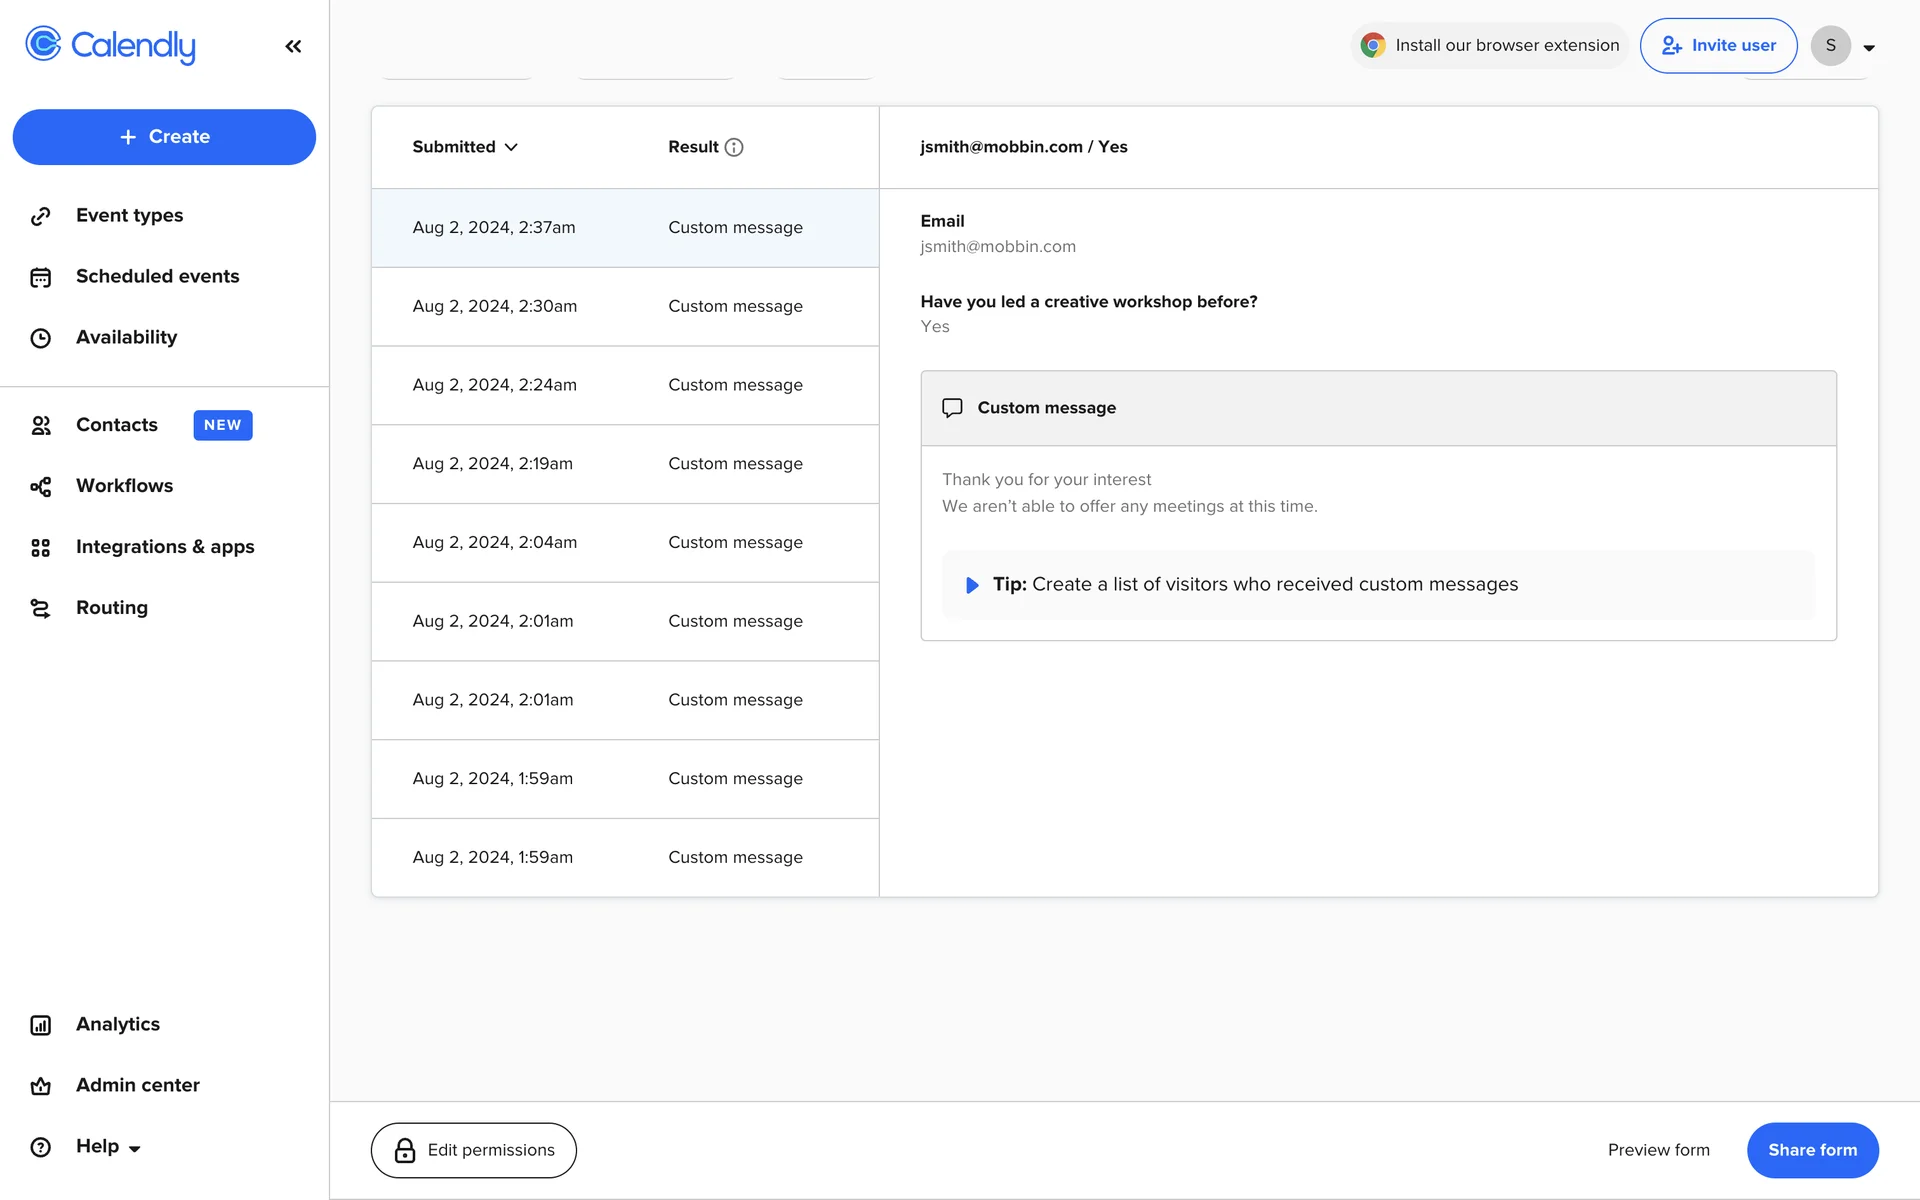Collapse the sidebar with double chevron icon
The height and width of the screenshot is (1200, 1920).
pos(293,46)
